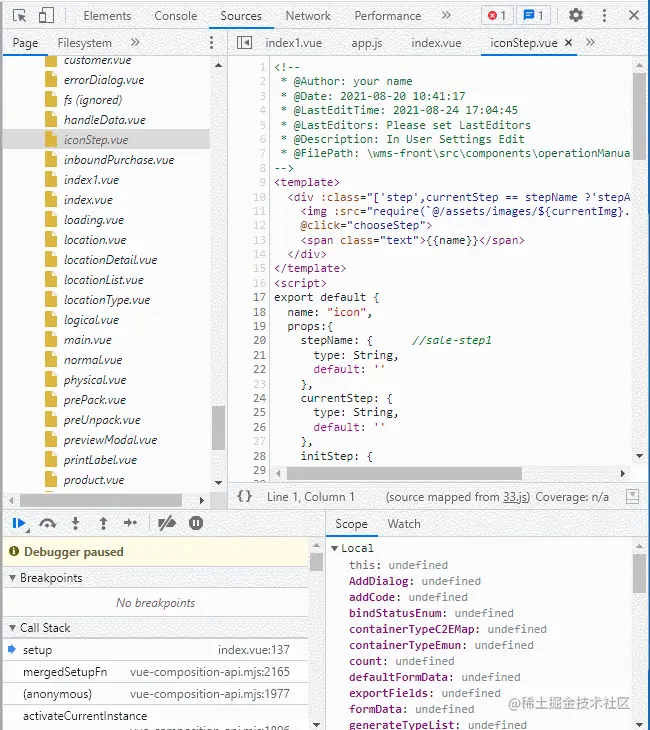The width and height of the screenshot is (650, 730).
Task: Open the index.vue editor tab
Action: point(436,43)
